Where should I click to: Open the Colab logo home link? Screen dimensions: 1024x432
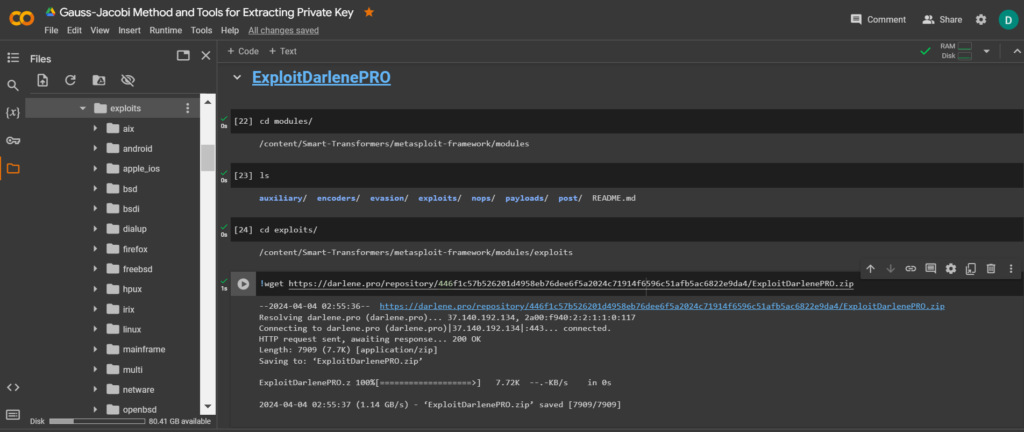click(22, 18)
